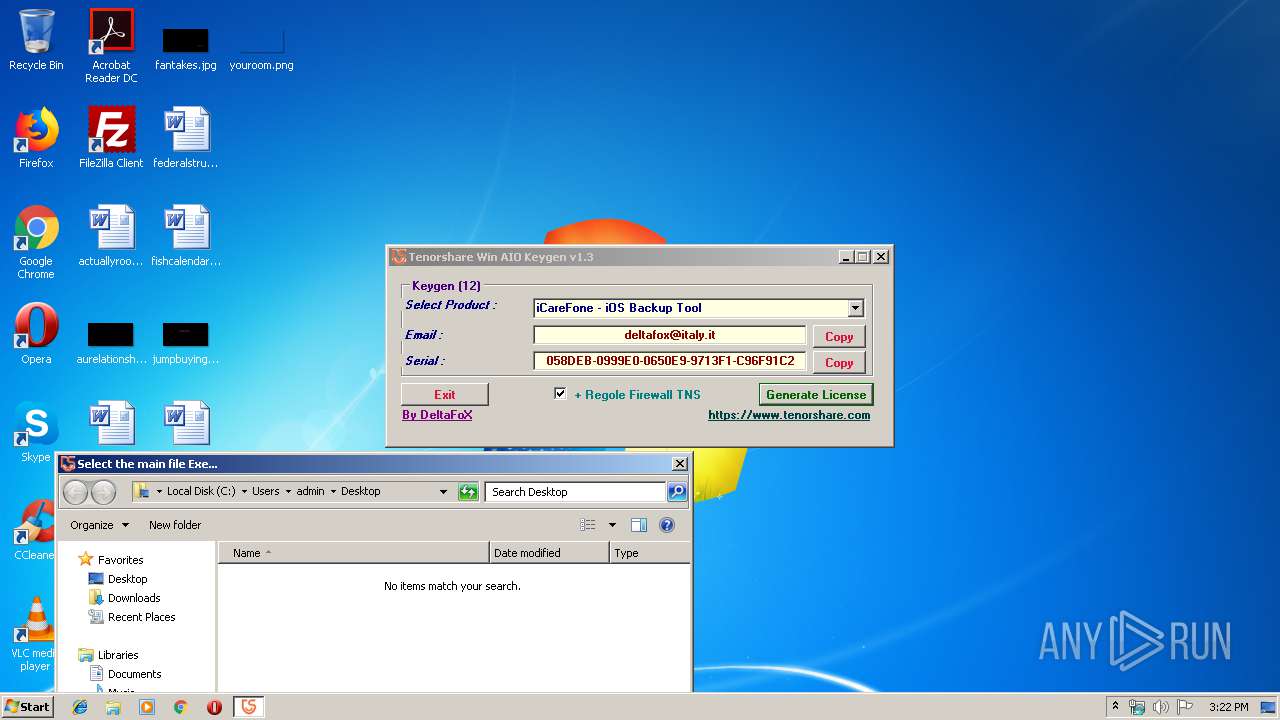Open Internet Explorer in taskbar
Image resolution: width=1280 pixels, height=720 pixels.
[x=80, y=707]
